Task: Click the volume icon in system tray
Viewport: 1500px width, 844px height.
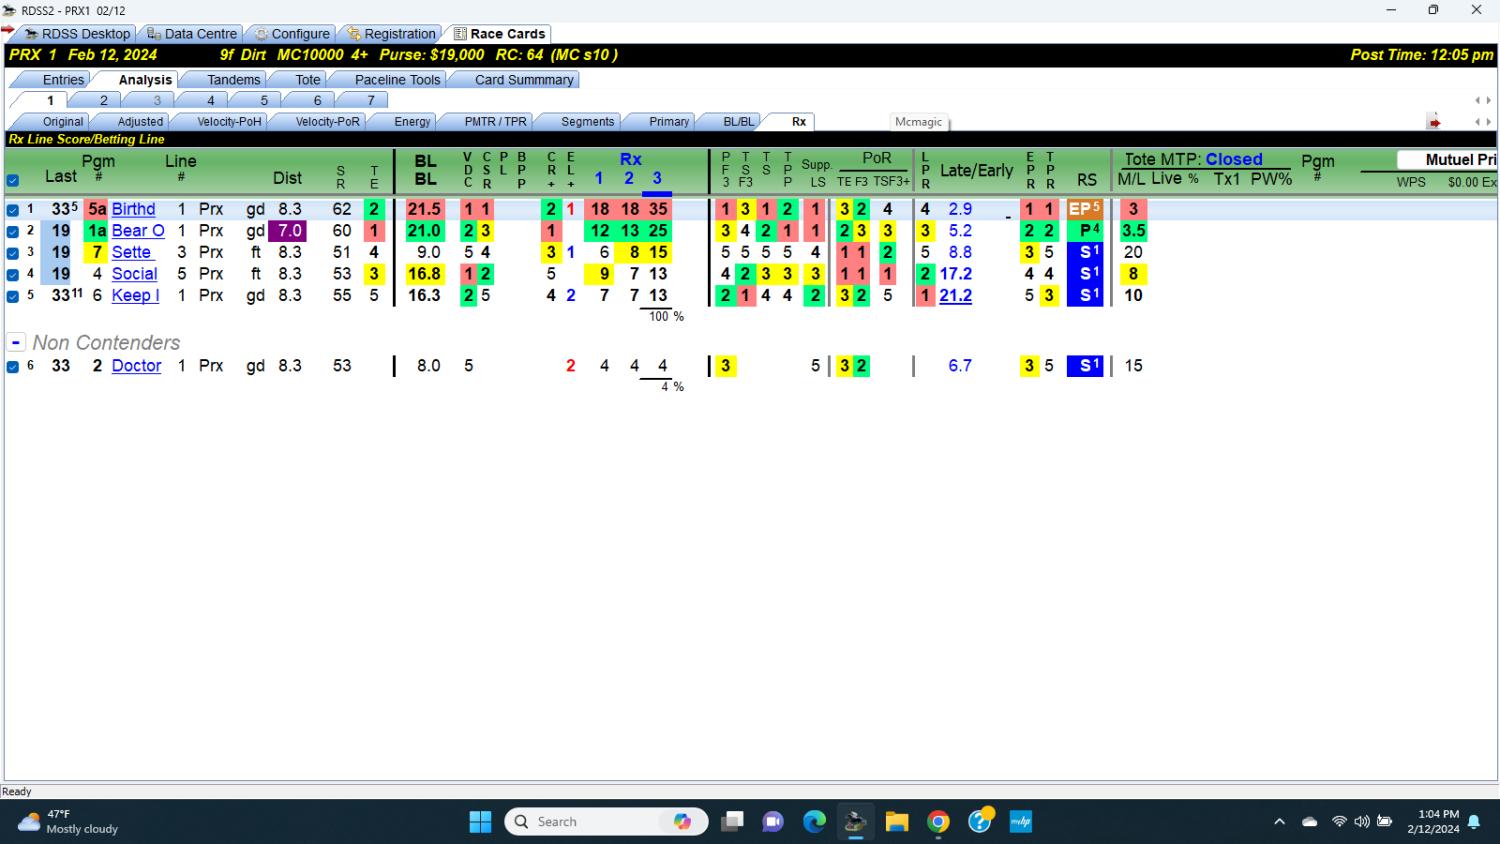Action: click(x=1361, y=822)
